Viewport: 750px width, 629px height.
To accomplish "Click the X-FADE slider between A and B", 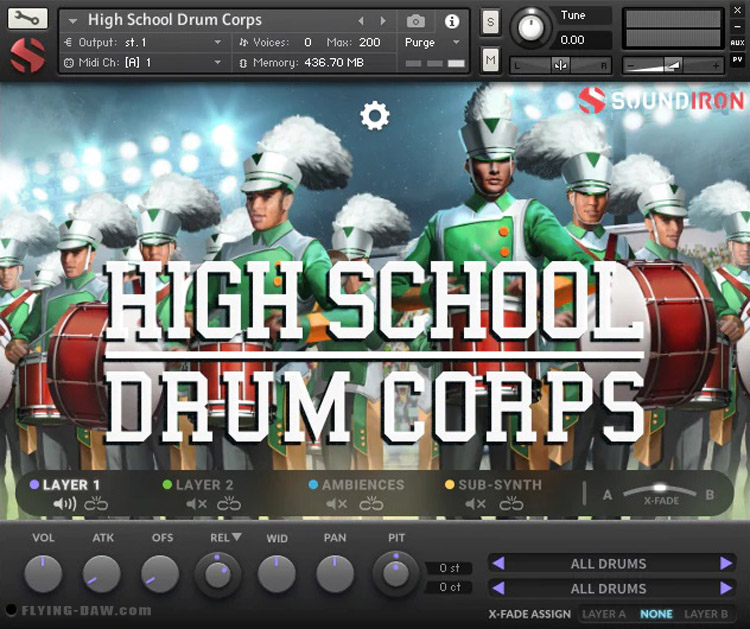I will point(660,491).
